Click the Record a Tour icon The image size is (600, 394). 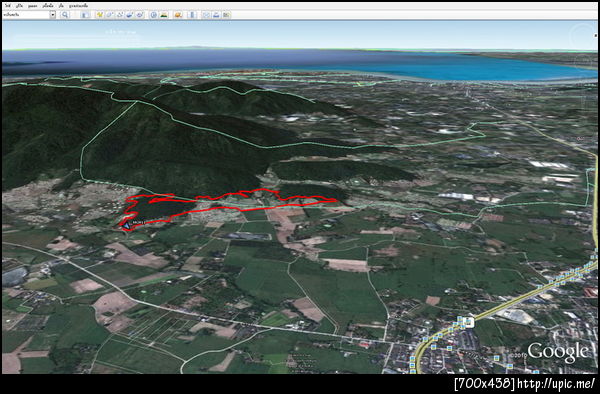pyautogui.click(x=140, y=15)
